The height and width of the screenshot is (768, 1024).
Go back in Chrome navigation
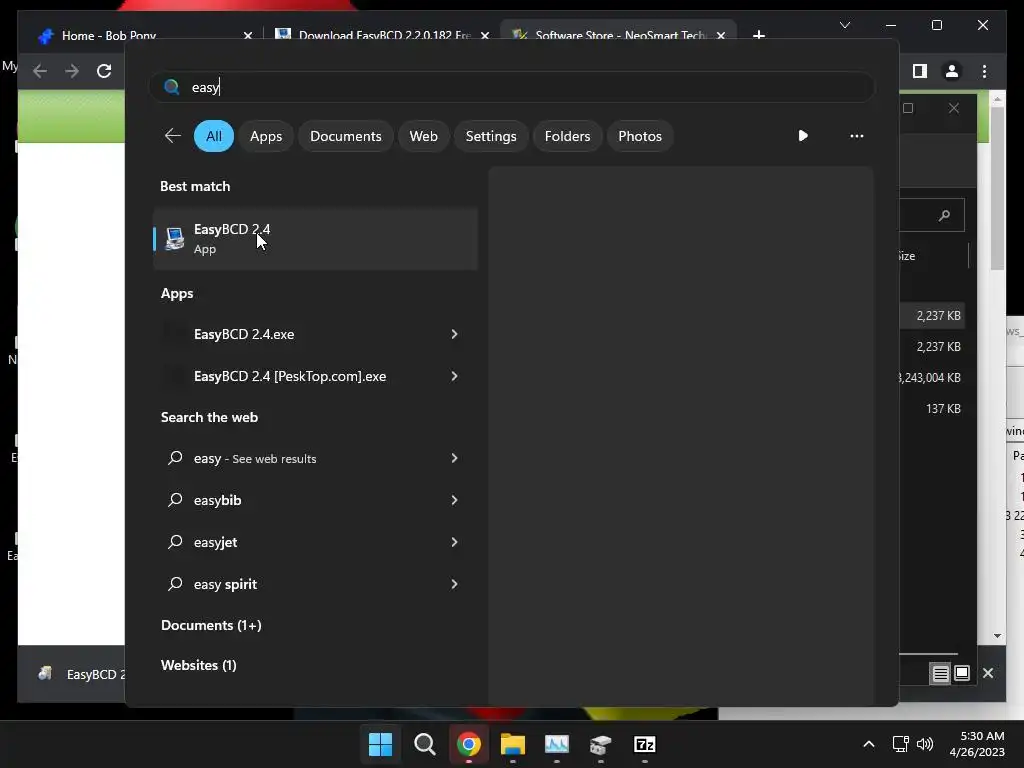coord(40,71)
